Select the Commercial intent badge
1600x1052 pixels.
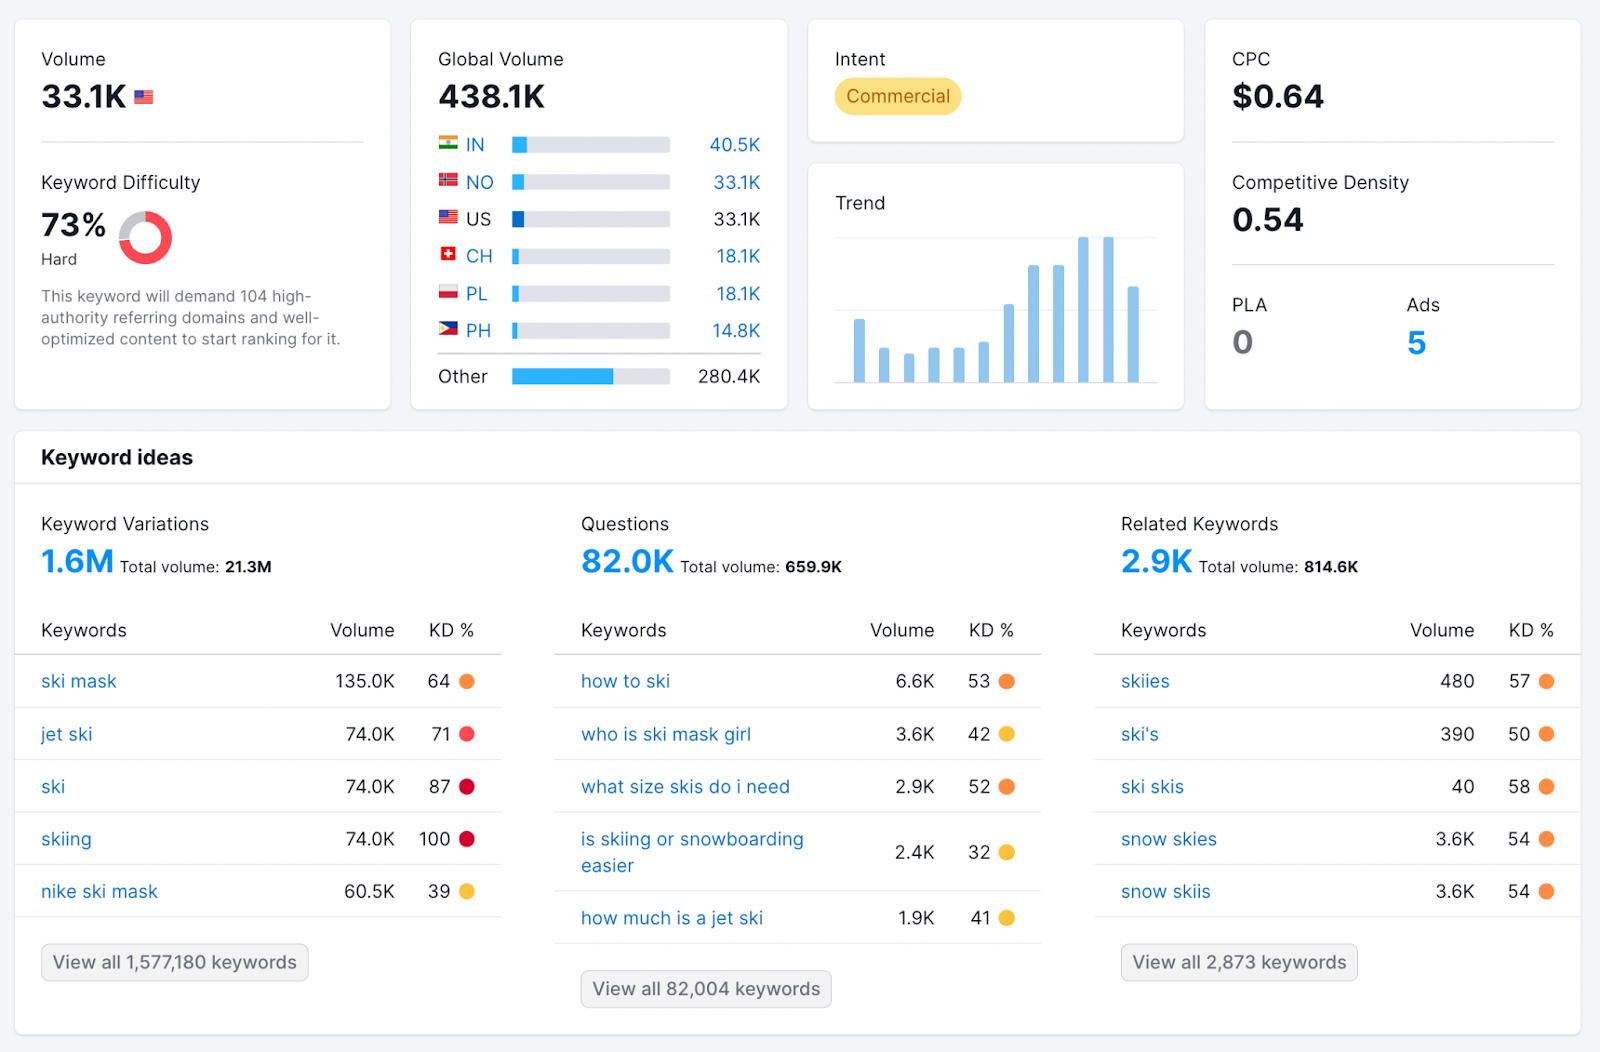(897, 96)
